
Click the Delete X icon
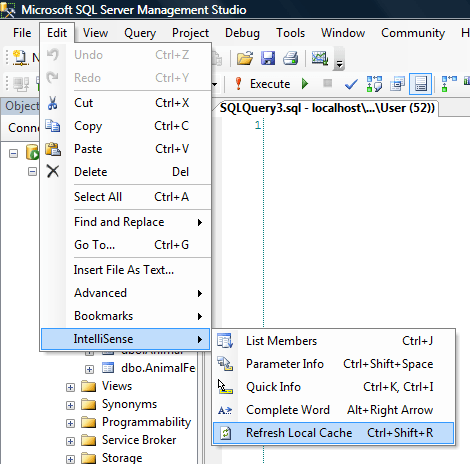coord(53,172)
